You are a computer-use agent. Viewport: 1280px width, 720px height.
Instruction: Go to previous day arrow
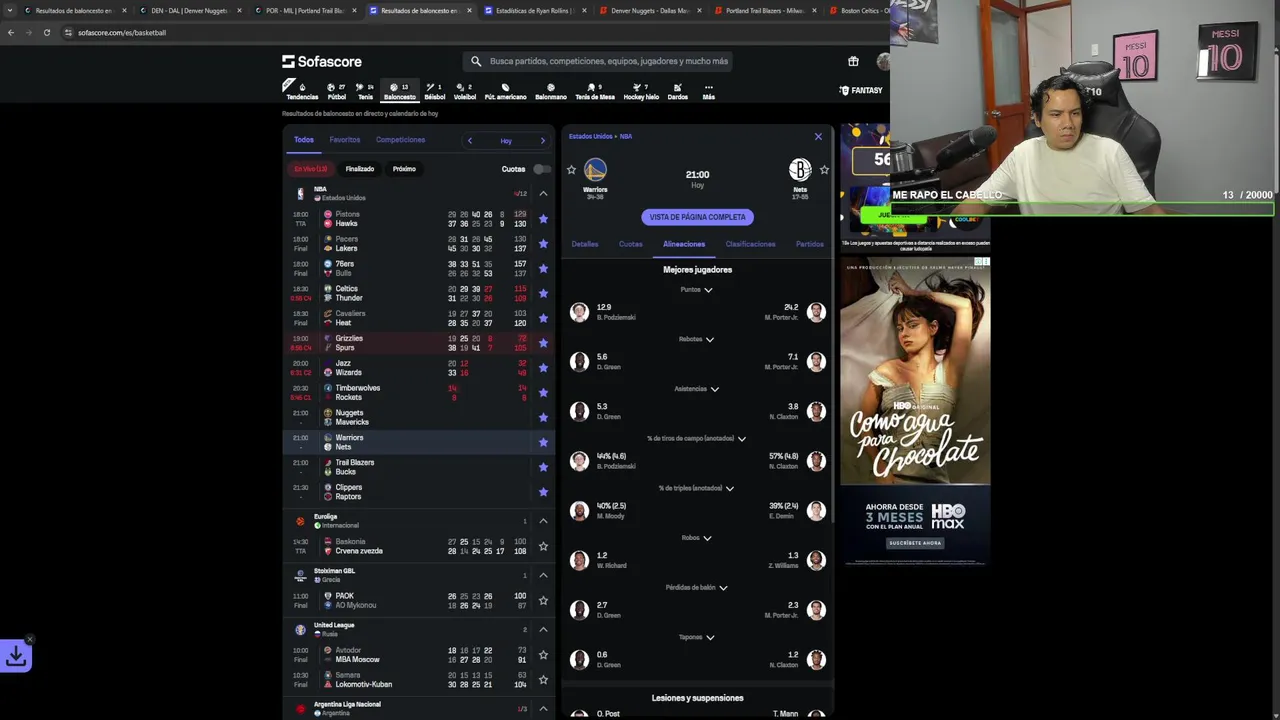(470, 141)
